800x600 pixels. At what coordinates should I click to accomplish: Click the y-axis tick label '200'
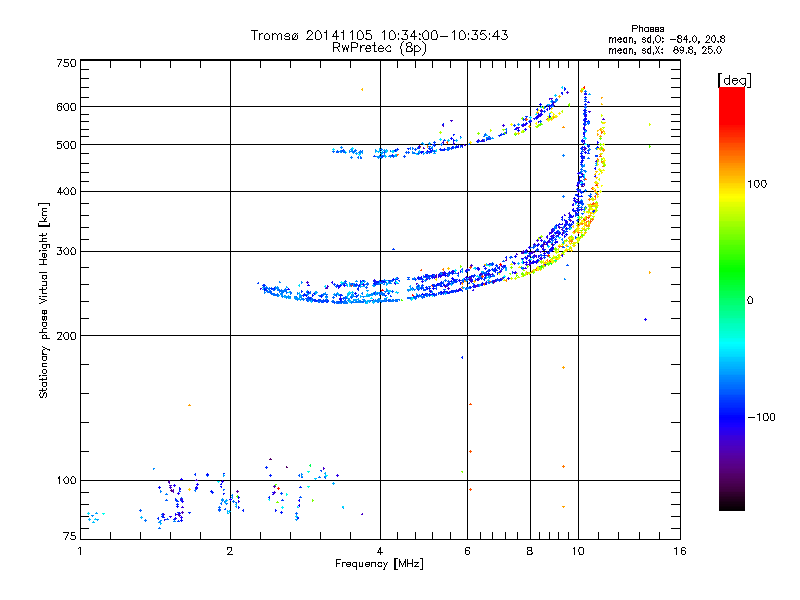(x=66, y=336)
